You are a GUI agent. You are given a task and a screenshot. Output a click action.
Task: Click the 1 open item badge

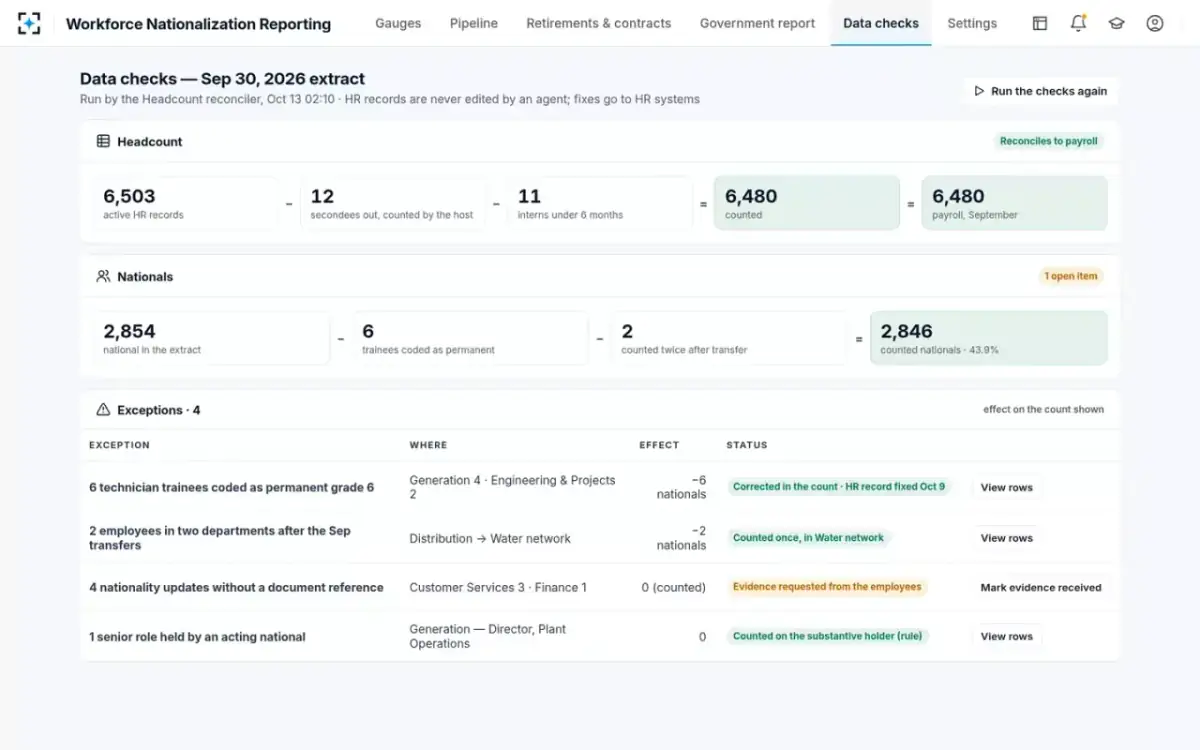[1071, 276]
